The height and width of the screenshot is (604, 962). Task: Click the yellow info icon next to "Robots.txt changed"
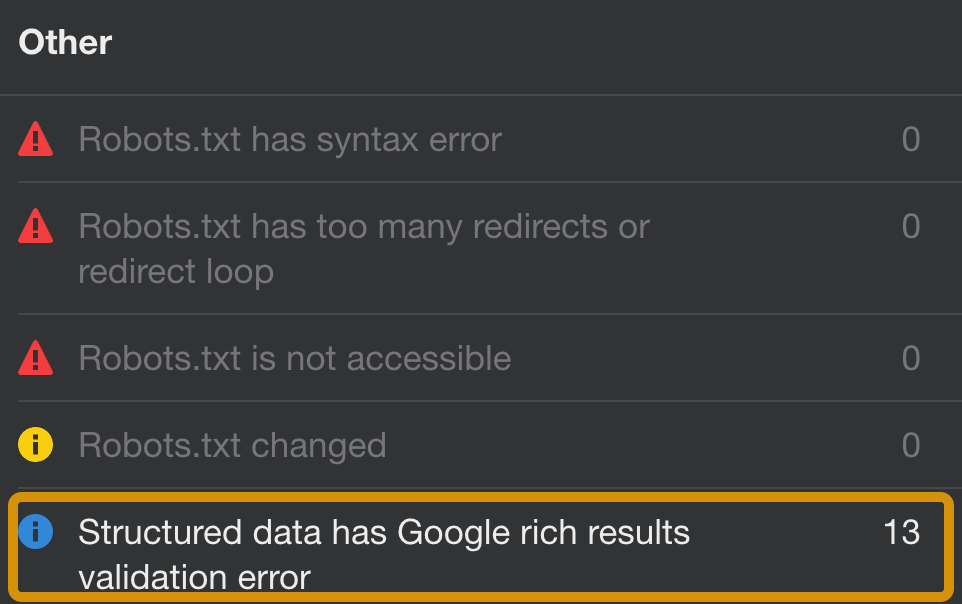tap(36, 445)
